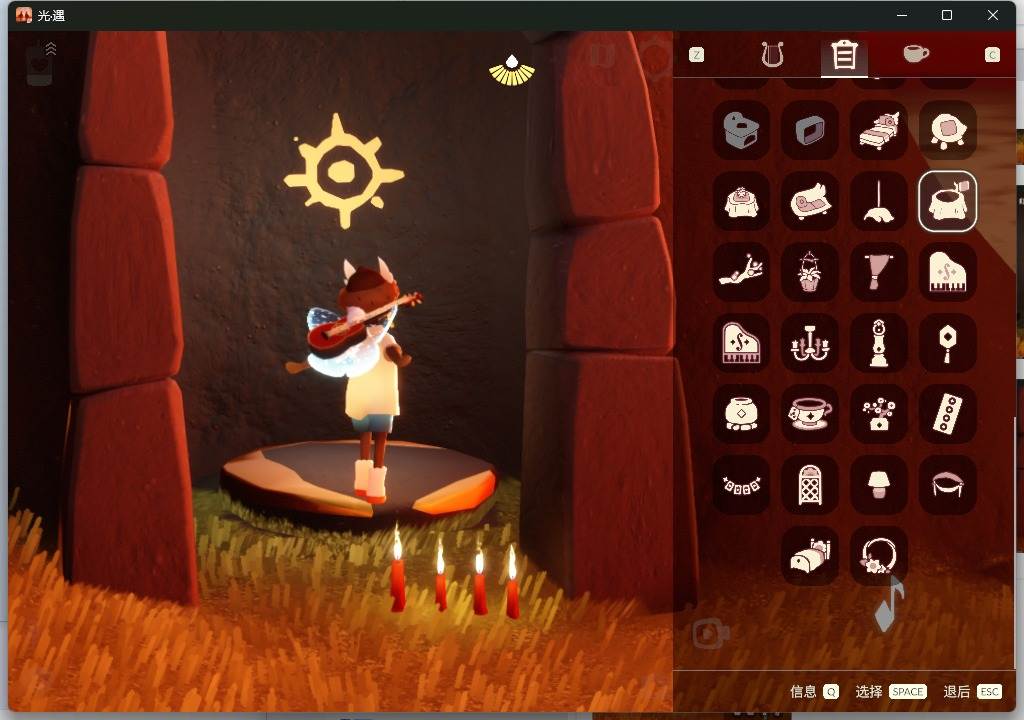Choose the hanging potted plant prop

click(x=810, y=272)
